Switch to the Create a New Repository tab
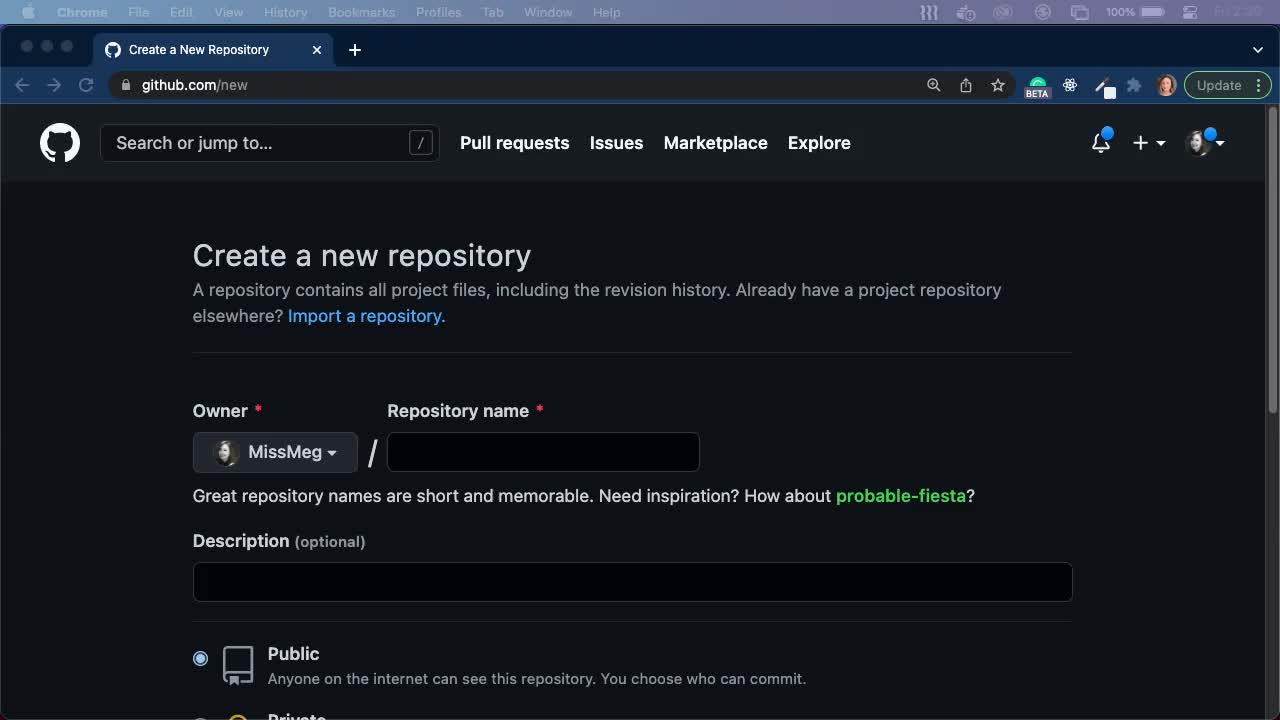Viewport: 1280px width, 720px height. click(200, 49)
